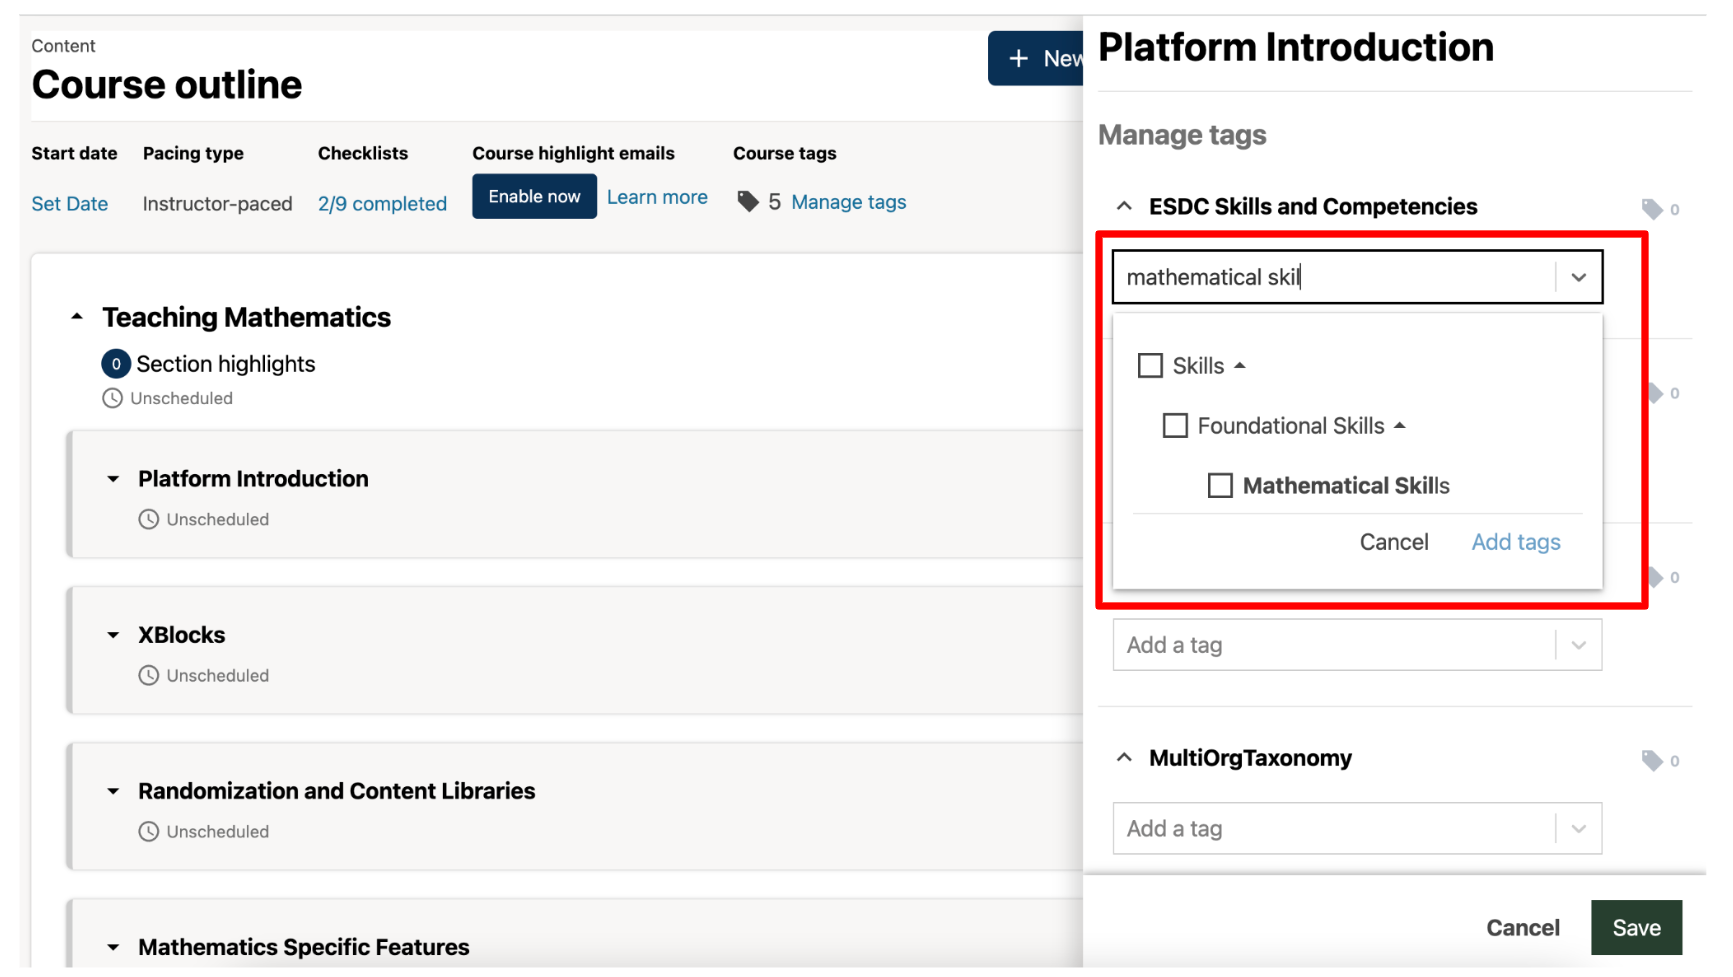Expand the XBlocks subsection

pyautogui.click(x=113, y=635)
